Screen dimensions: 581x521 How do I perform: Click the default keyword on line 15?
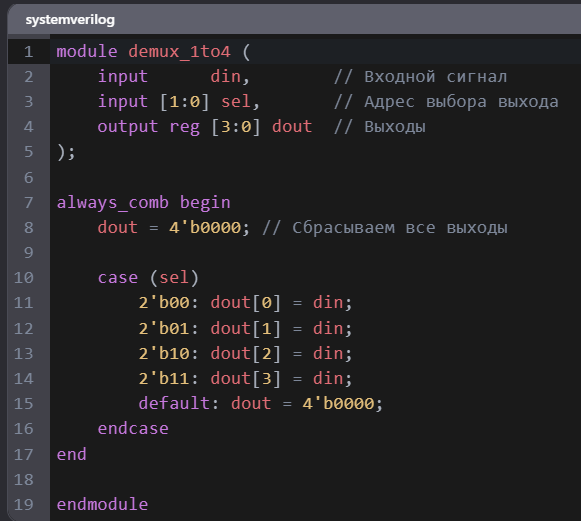174,404
